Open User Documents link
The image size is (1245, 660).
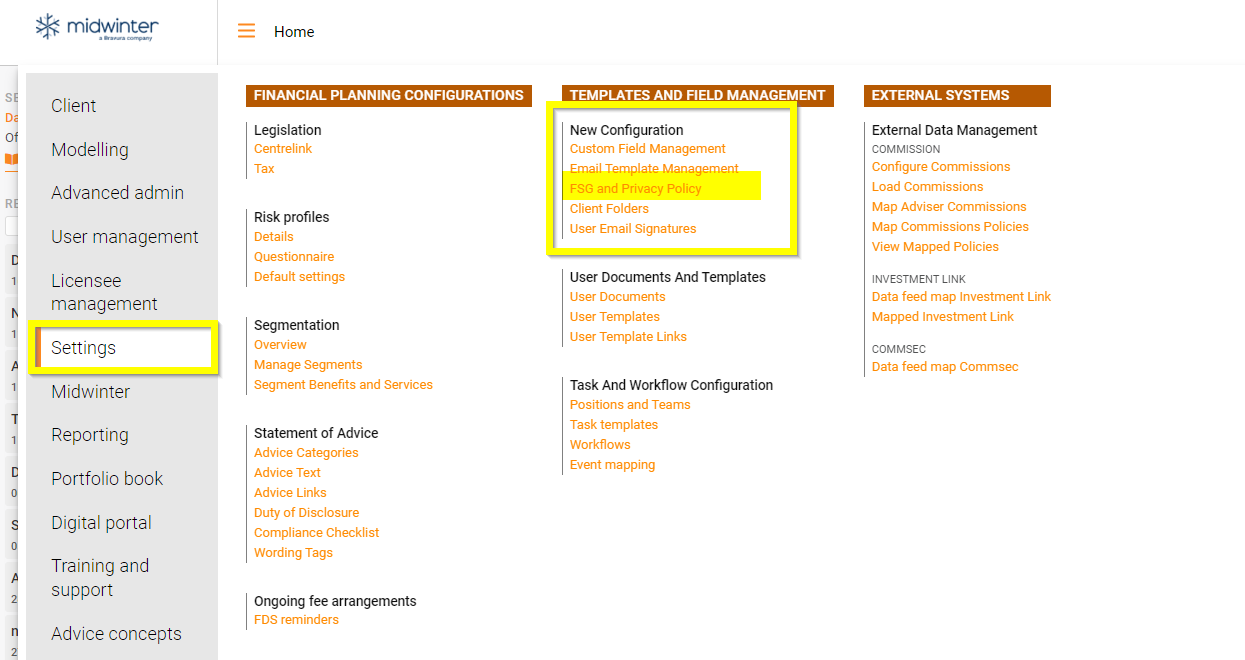click(617, 297)
